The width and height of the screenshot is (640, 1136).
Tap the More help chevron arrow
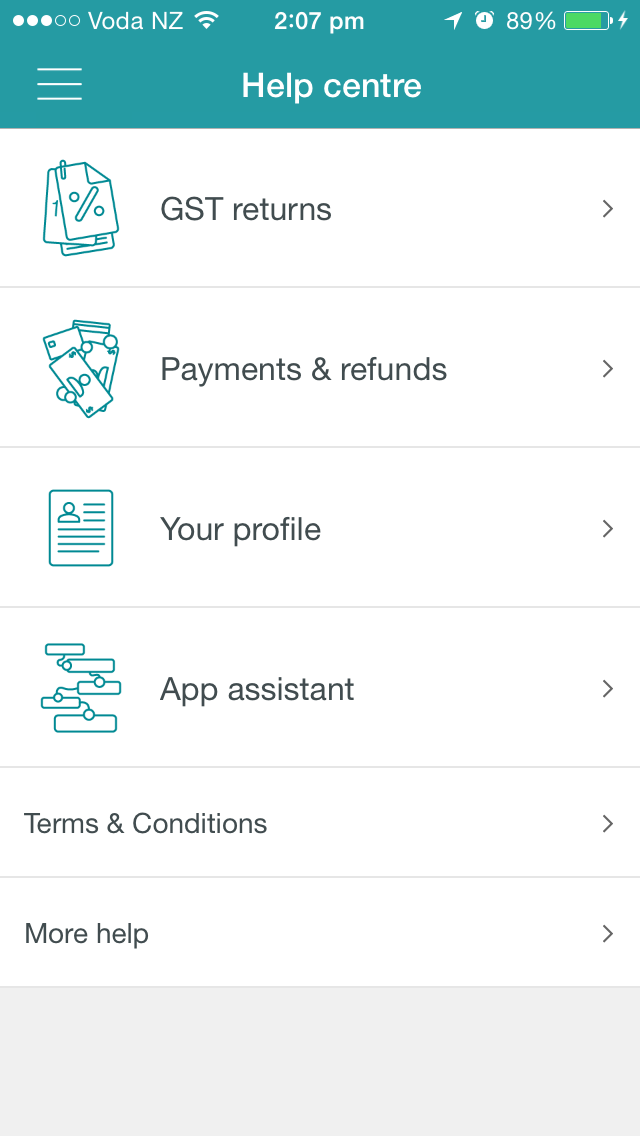(607, 934)
